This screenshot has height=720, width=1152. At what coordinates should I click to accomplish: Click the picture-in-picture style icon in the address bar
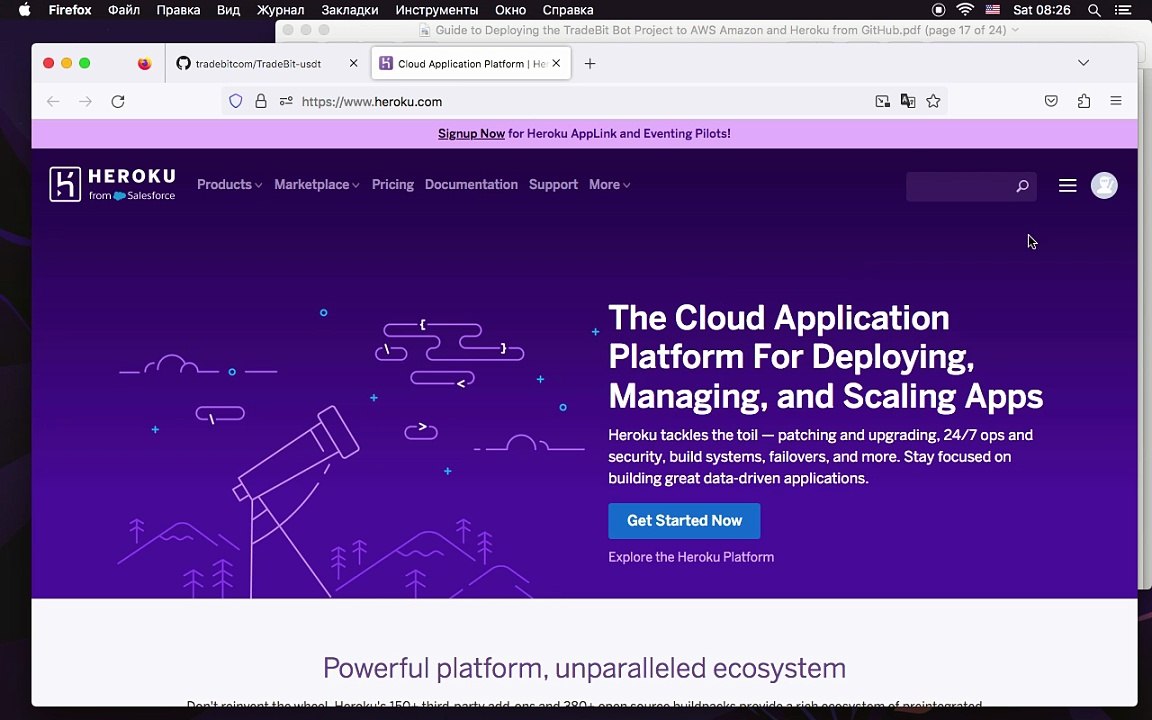click(x=882, y=101)
